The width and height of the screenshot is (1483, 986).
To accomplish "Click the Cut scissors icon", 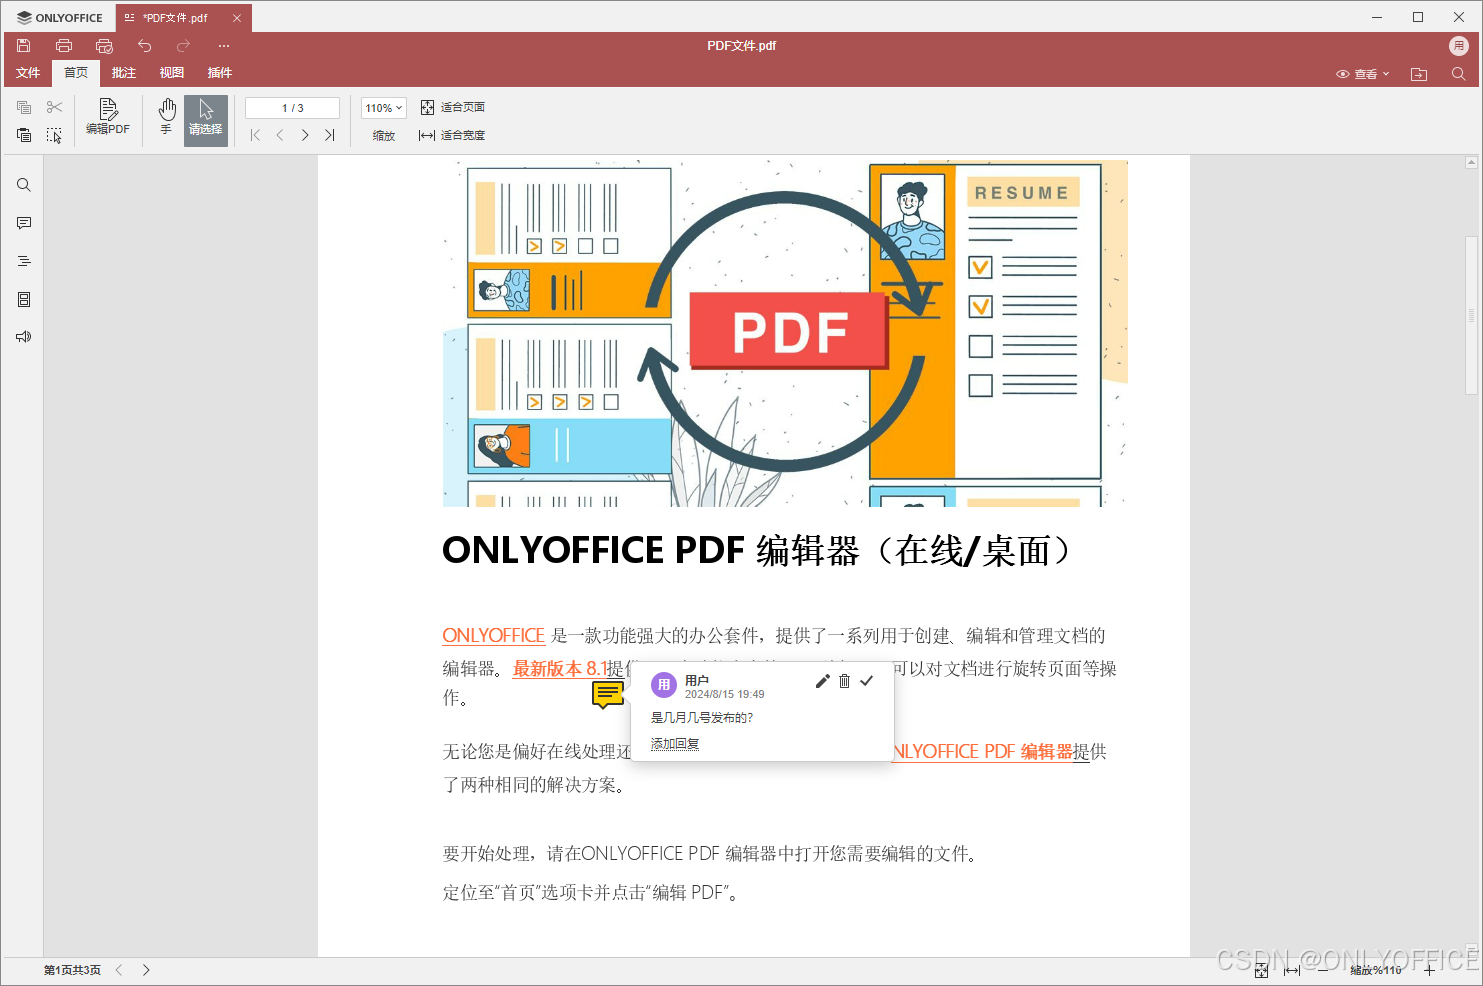I will (54, 107).
